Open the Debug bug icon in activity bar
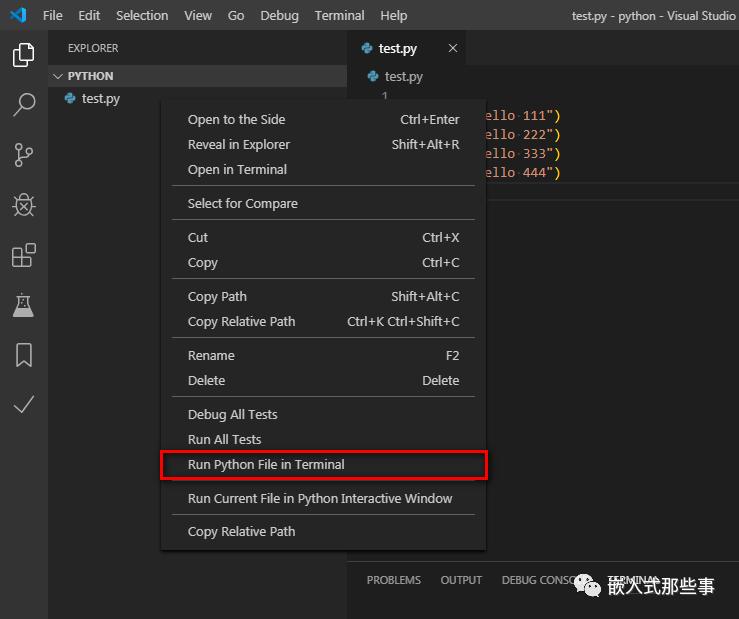 24,205
